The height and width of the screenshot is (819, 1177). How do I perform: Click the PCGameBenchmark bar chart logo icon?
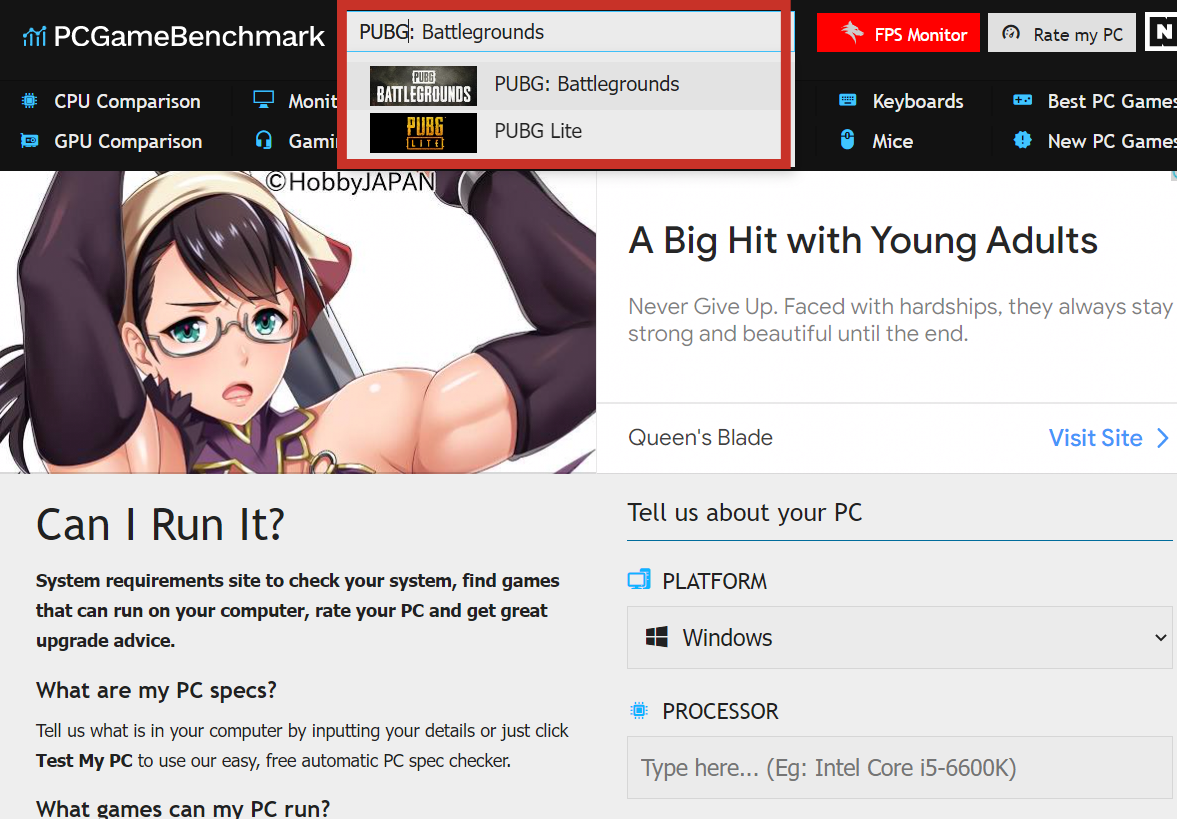click(35, 35)
